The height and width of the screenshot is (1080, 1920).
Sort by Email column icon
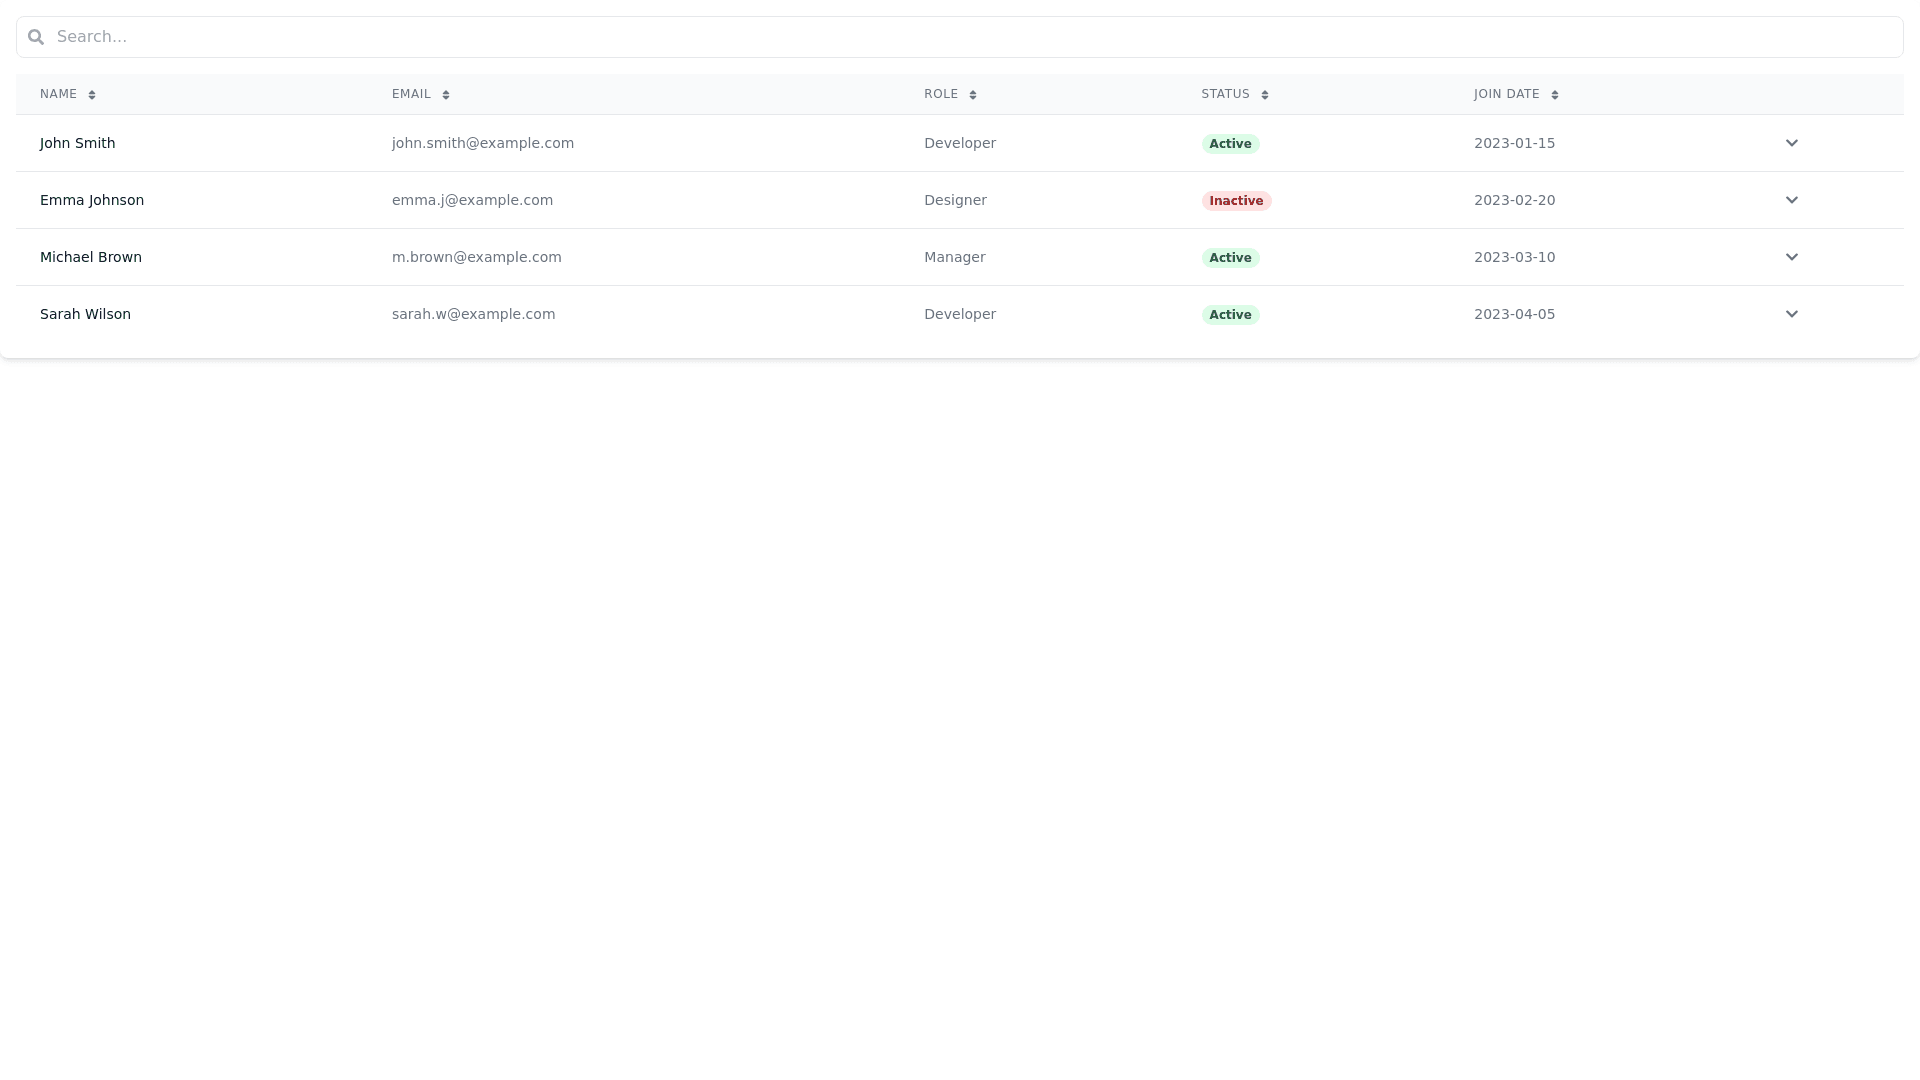446,95
